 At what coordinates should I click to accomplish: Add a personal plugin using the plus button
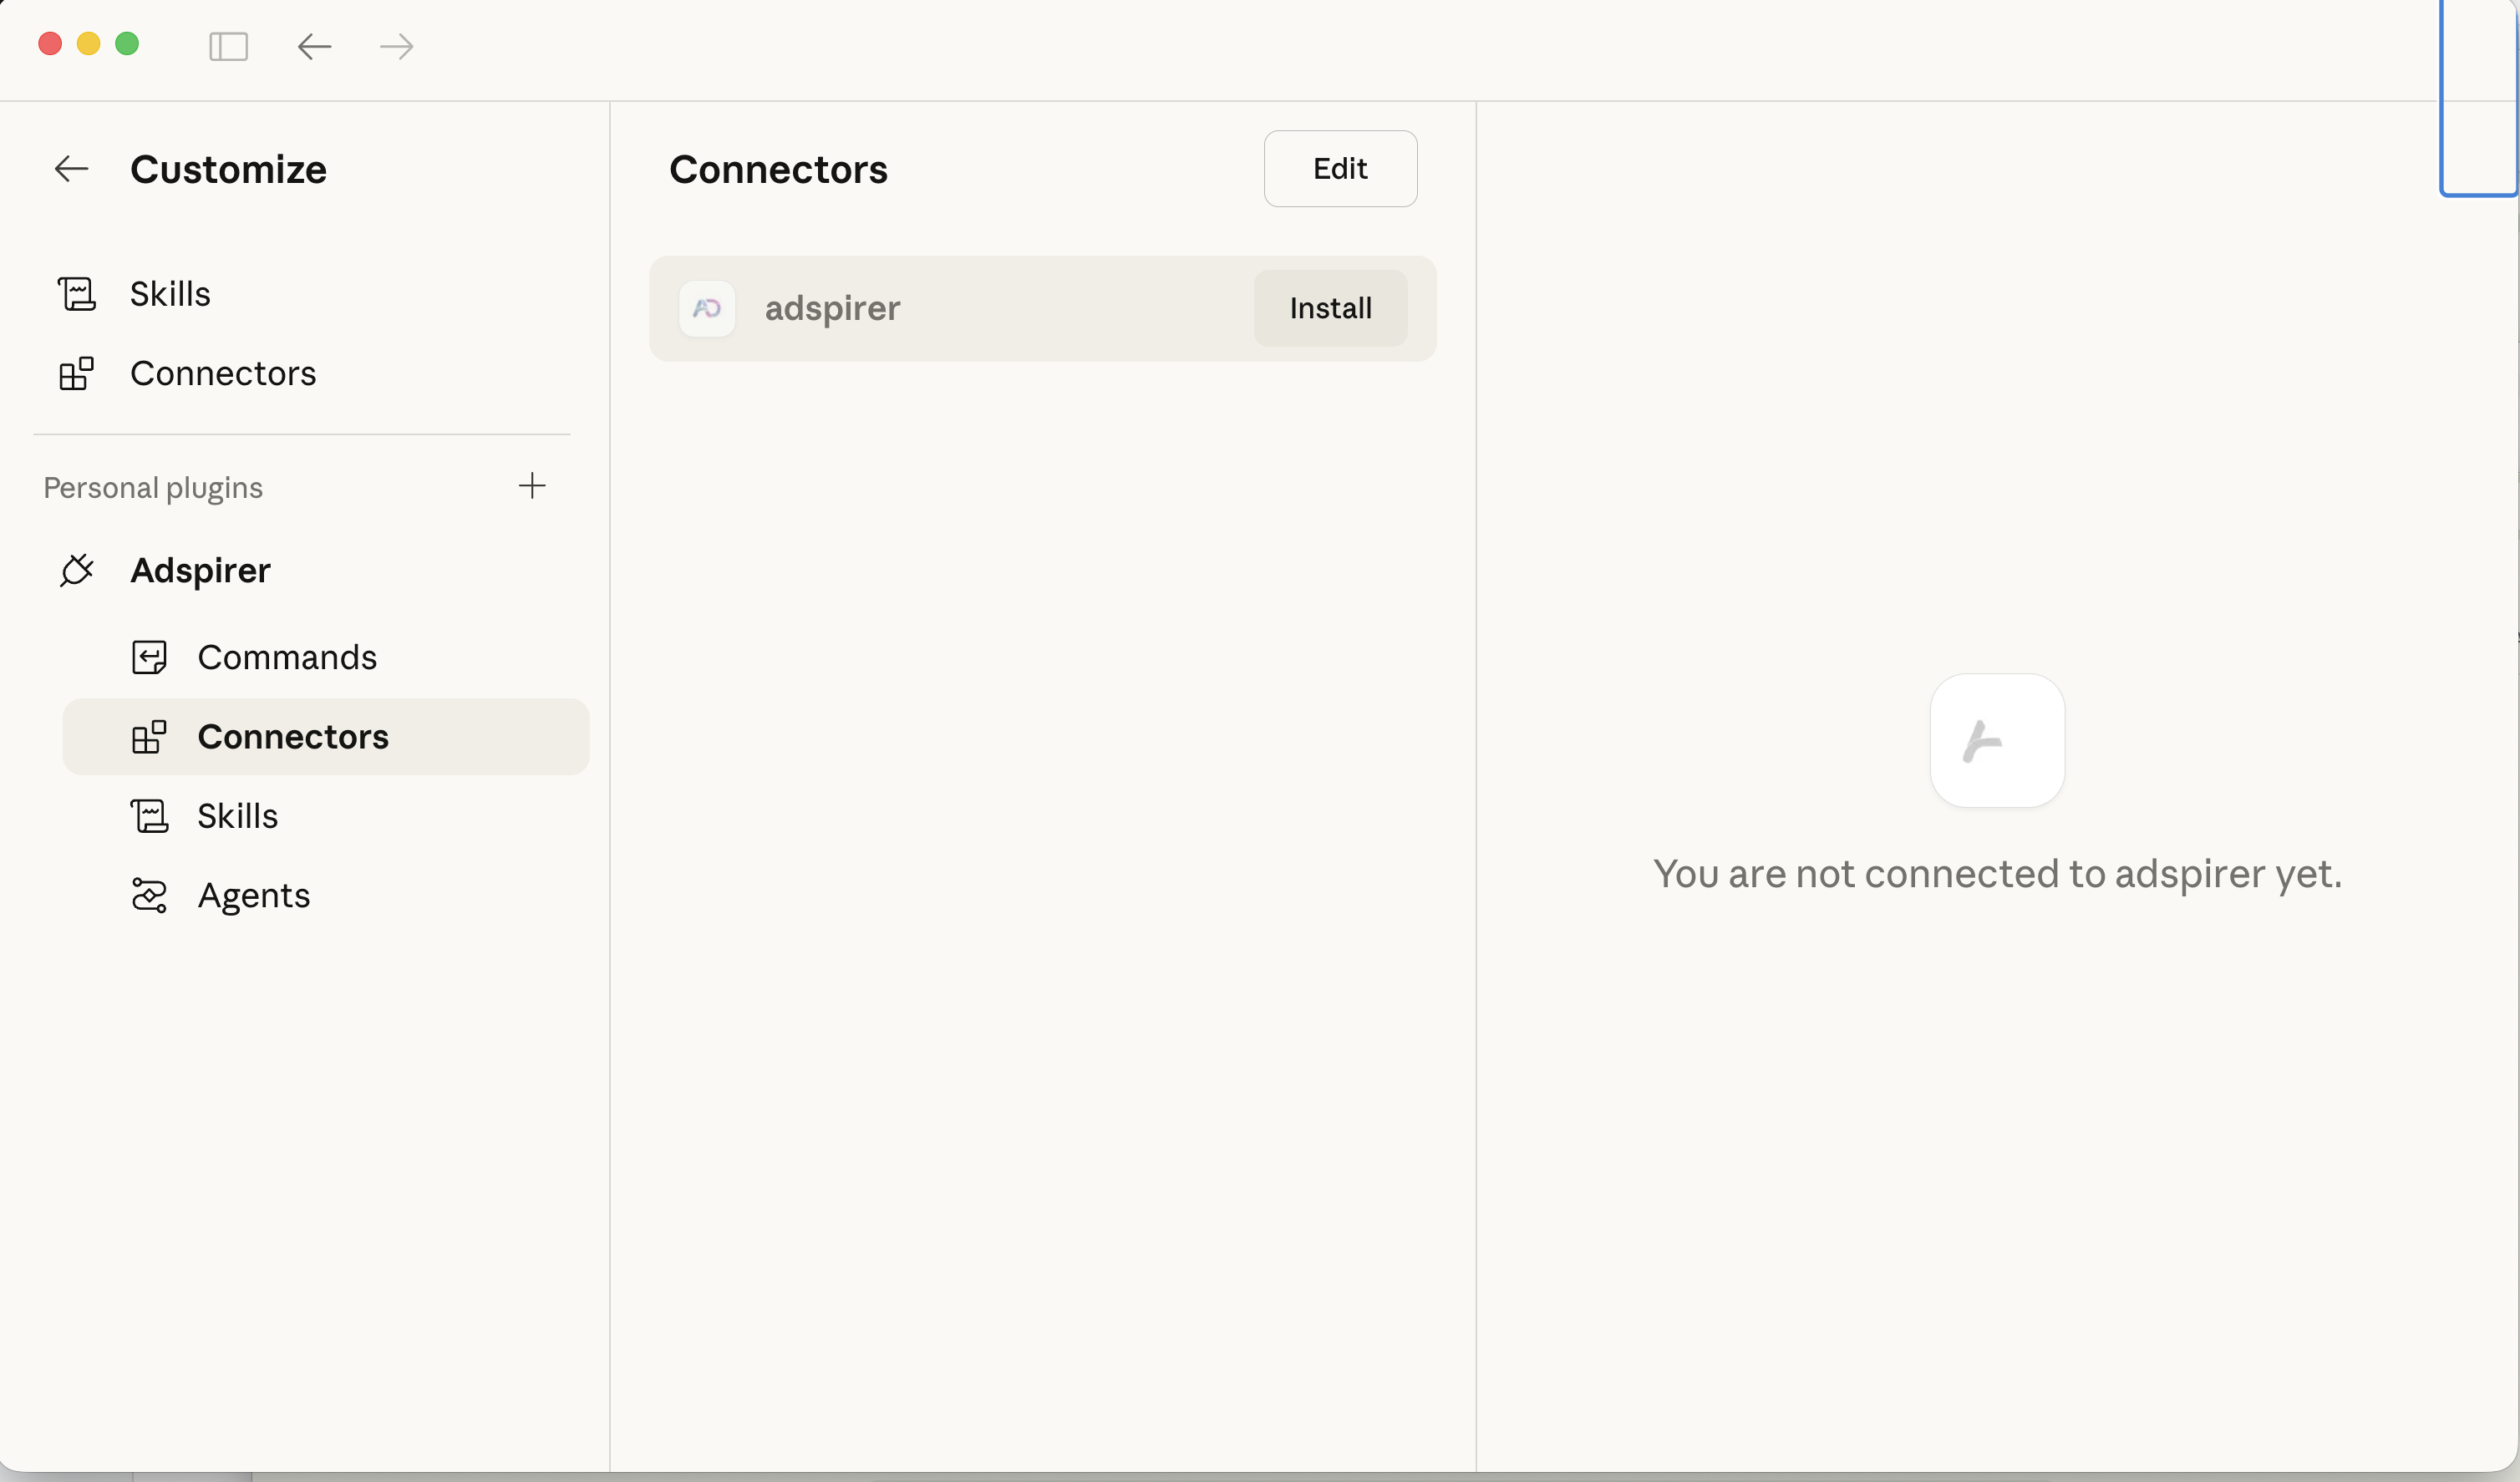[x=533, y=487]
